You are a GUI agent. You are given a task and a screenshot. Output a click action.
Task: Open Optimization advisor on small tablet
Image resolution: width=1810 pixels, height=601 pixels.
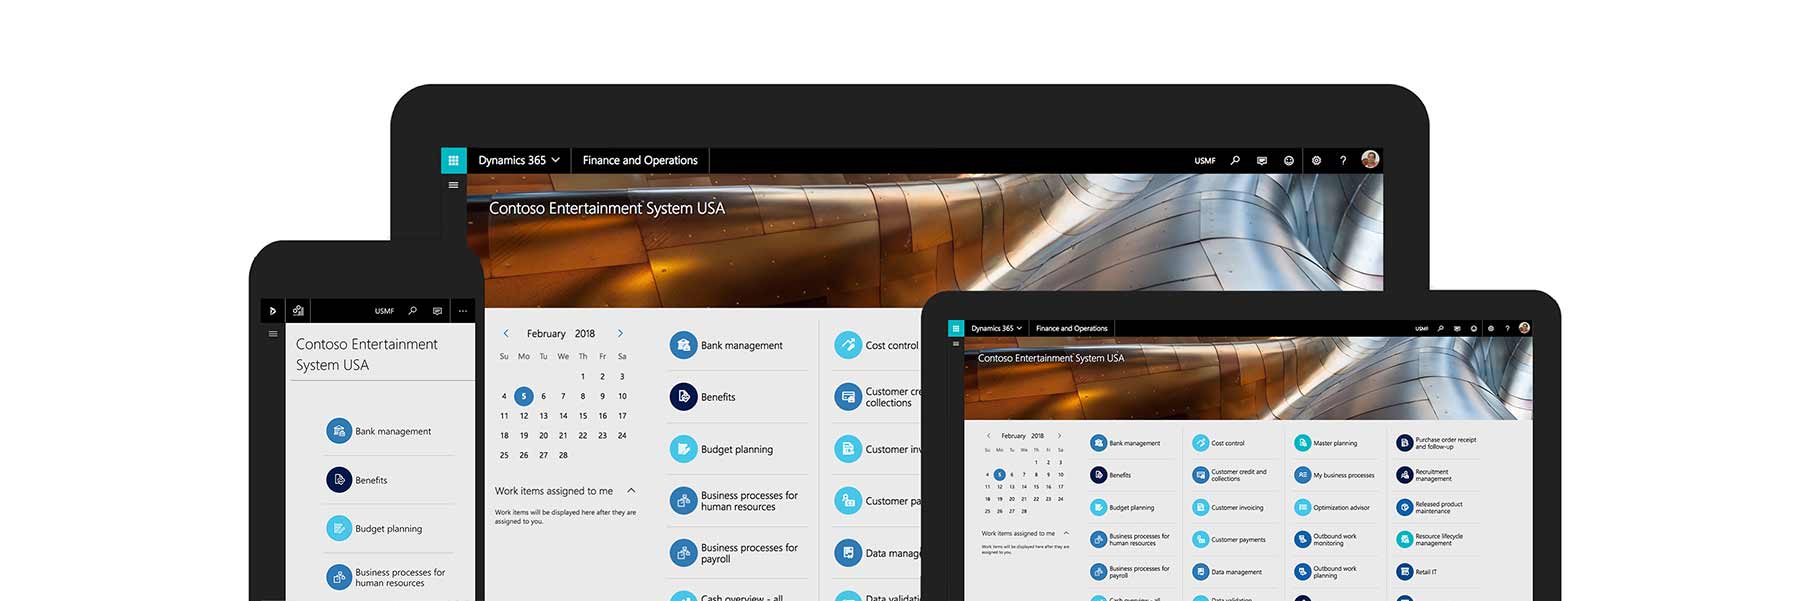click(1334, 507)
